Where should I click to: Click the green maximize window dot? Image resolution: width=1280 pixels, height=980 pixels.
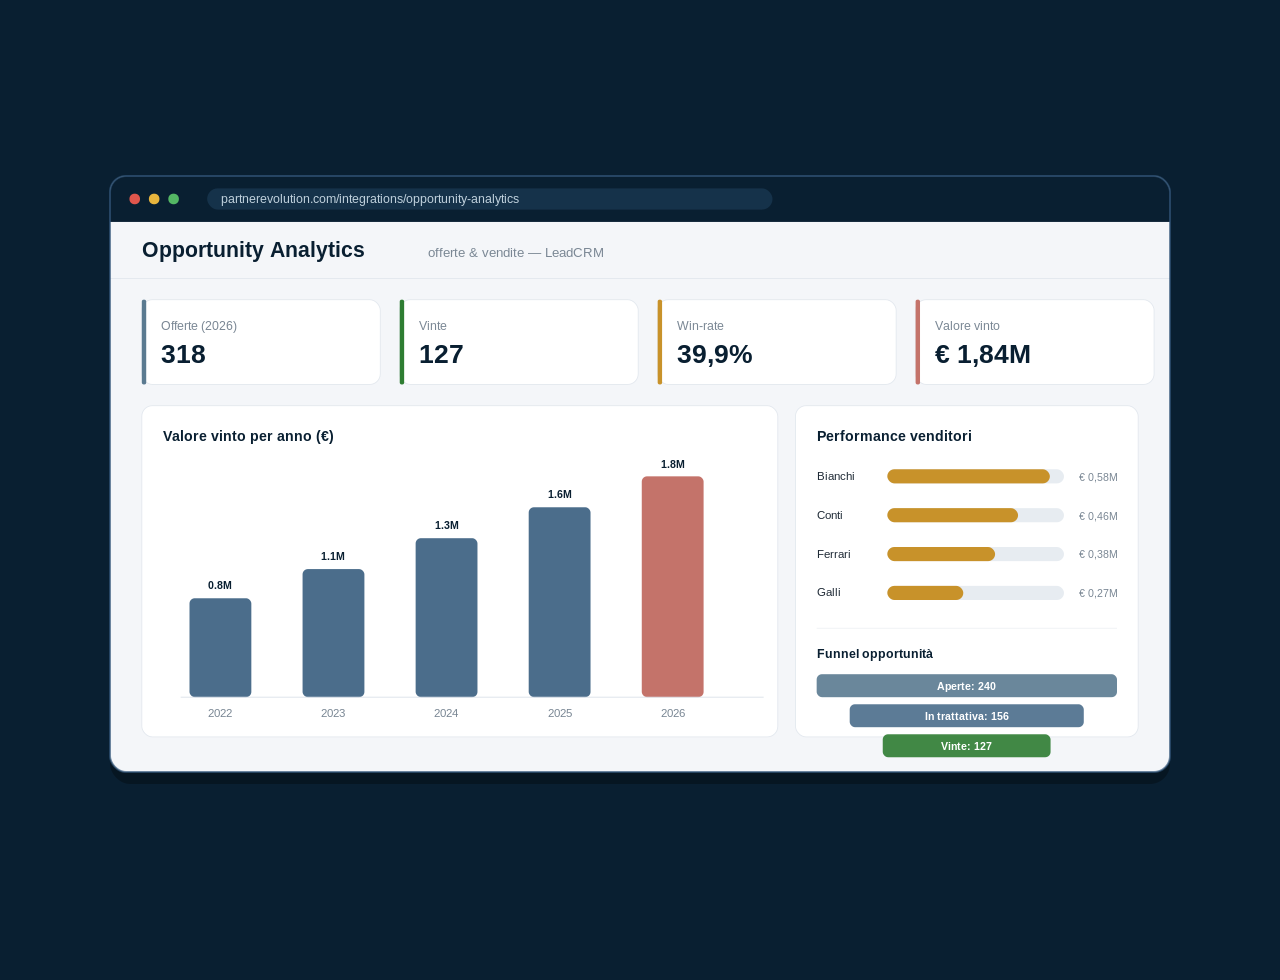coord(174,199)
